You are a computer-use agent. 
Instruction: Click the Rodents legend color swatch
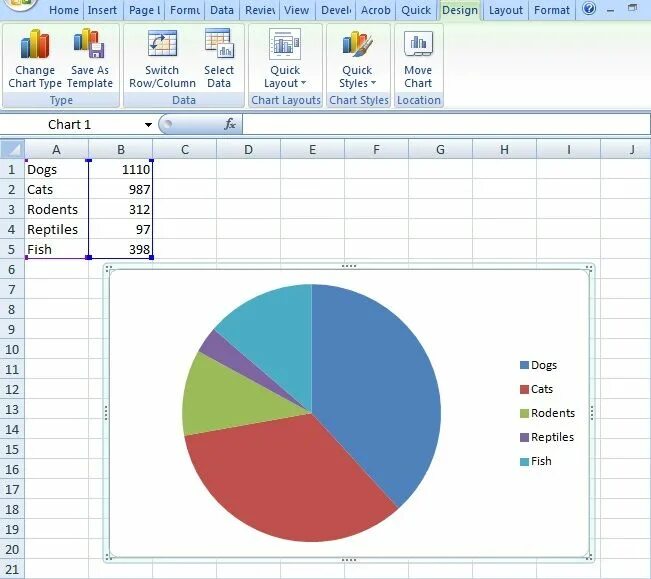(x=524, y=413)
